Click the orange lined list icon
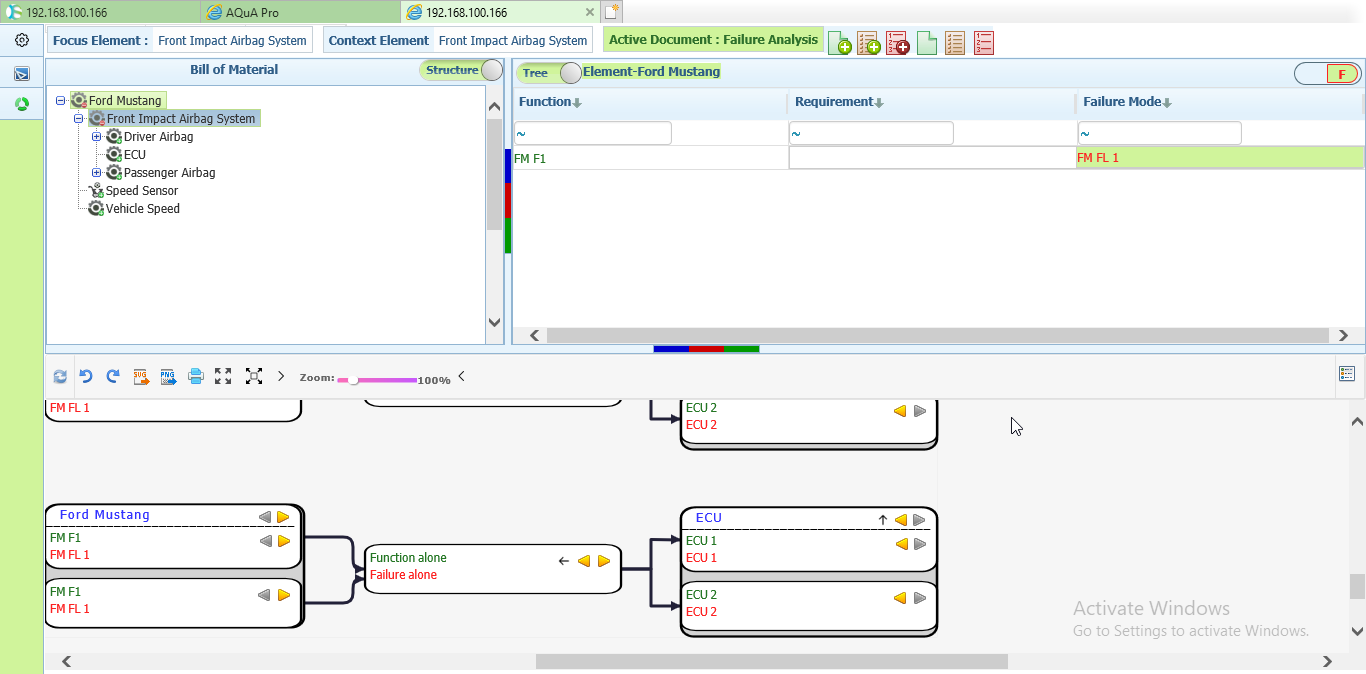 [955, 42]
